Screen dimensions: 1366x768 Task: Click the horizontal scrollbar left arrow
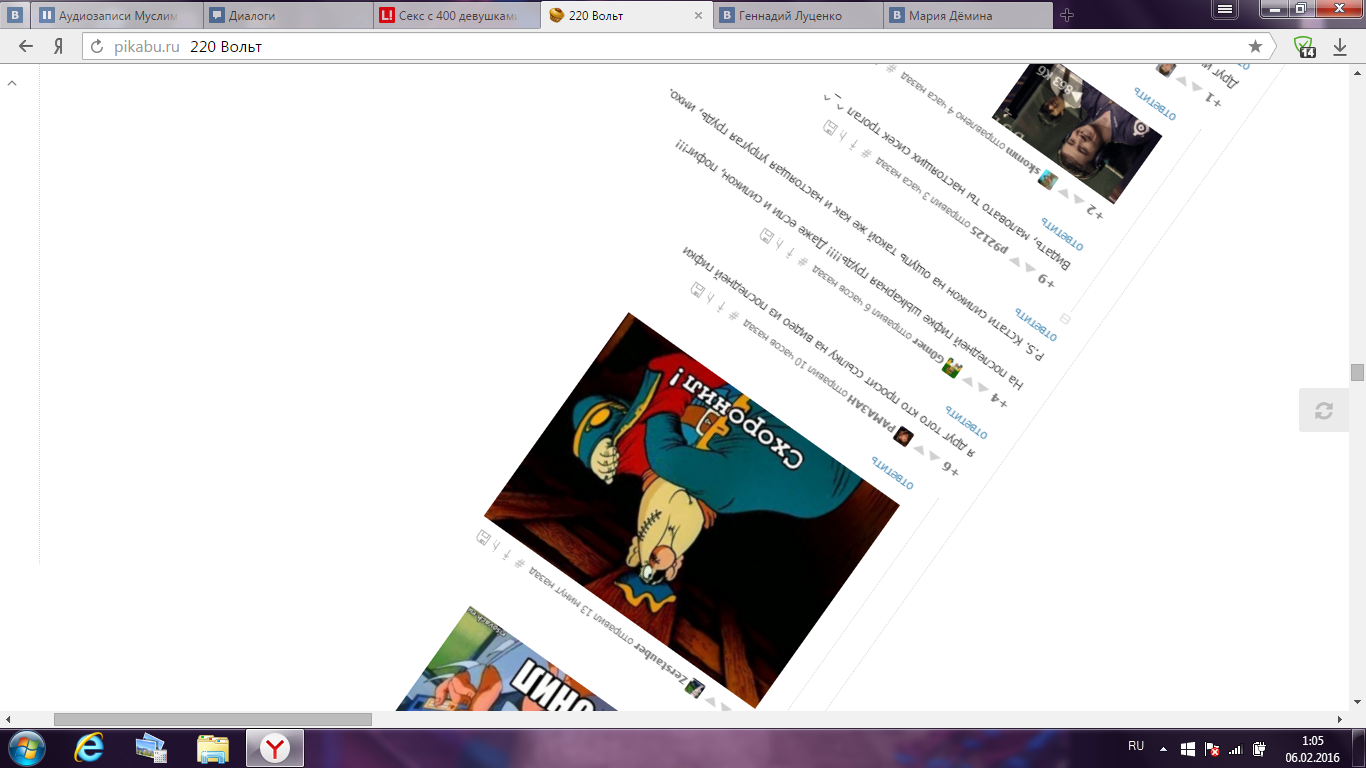tap(8, 719)
